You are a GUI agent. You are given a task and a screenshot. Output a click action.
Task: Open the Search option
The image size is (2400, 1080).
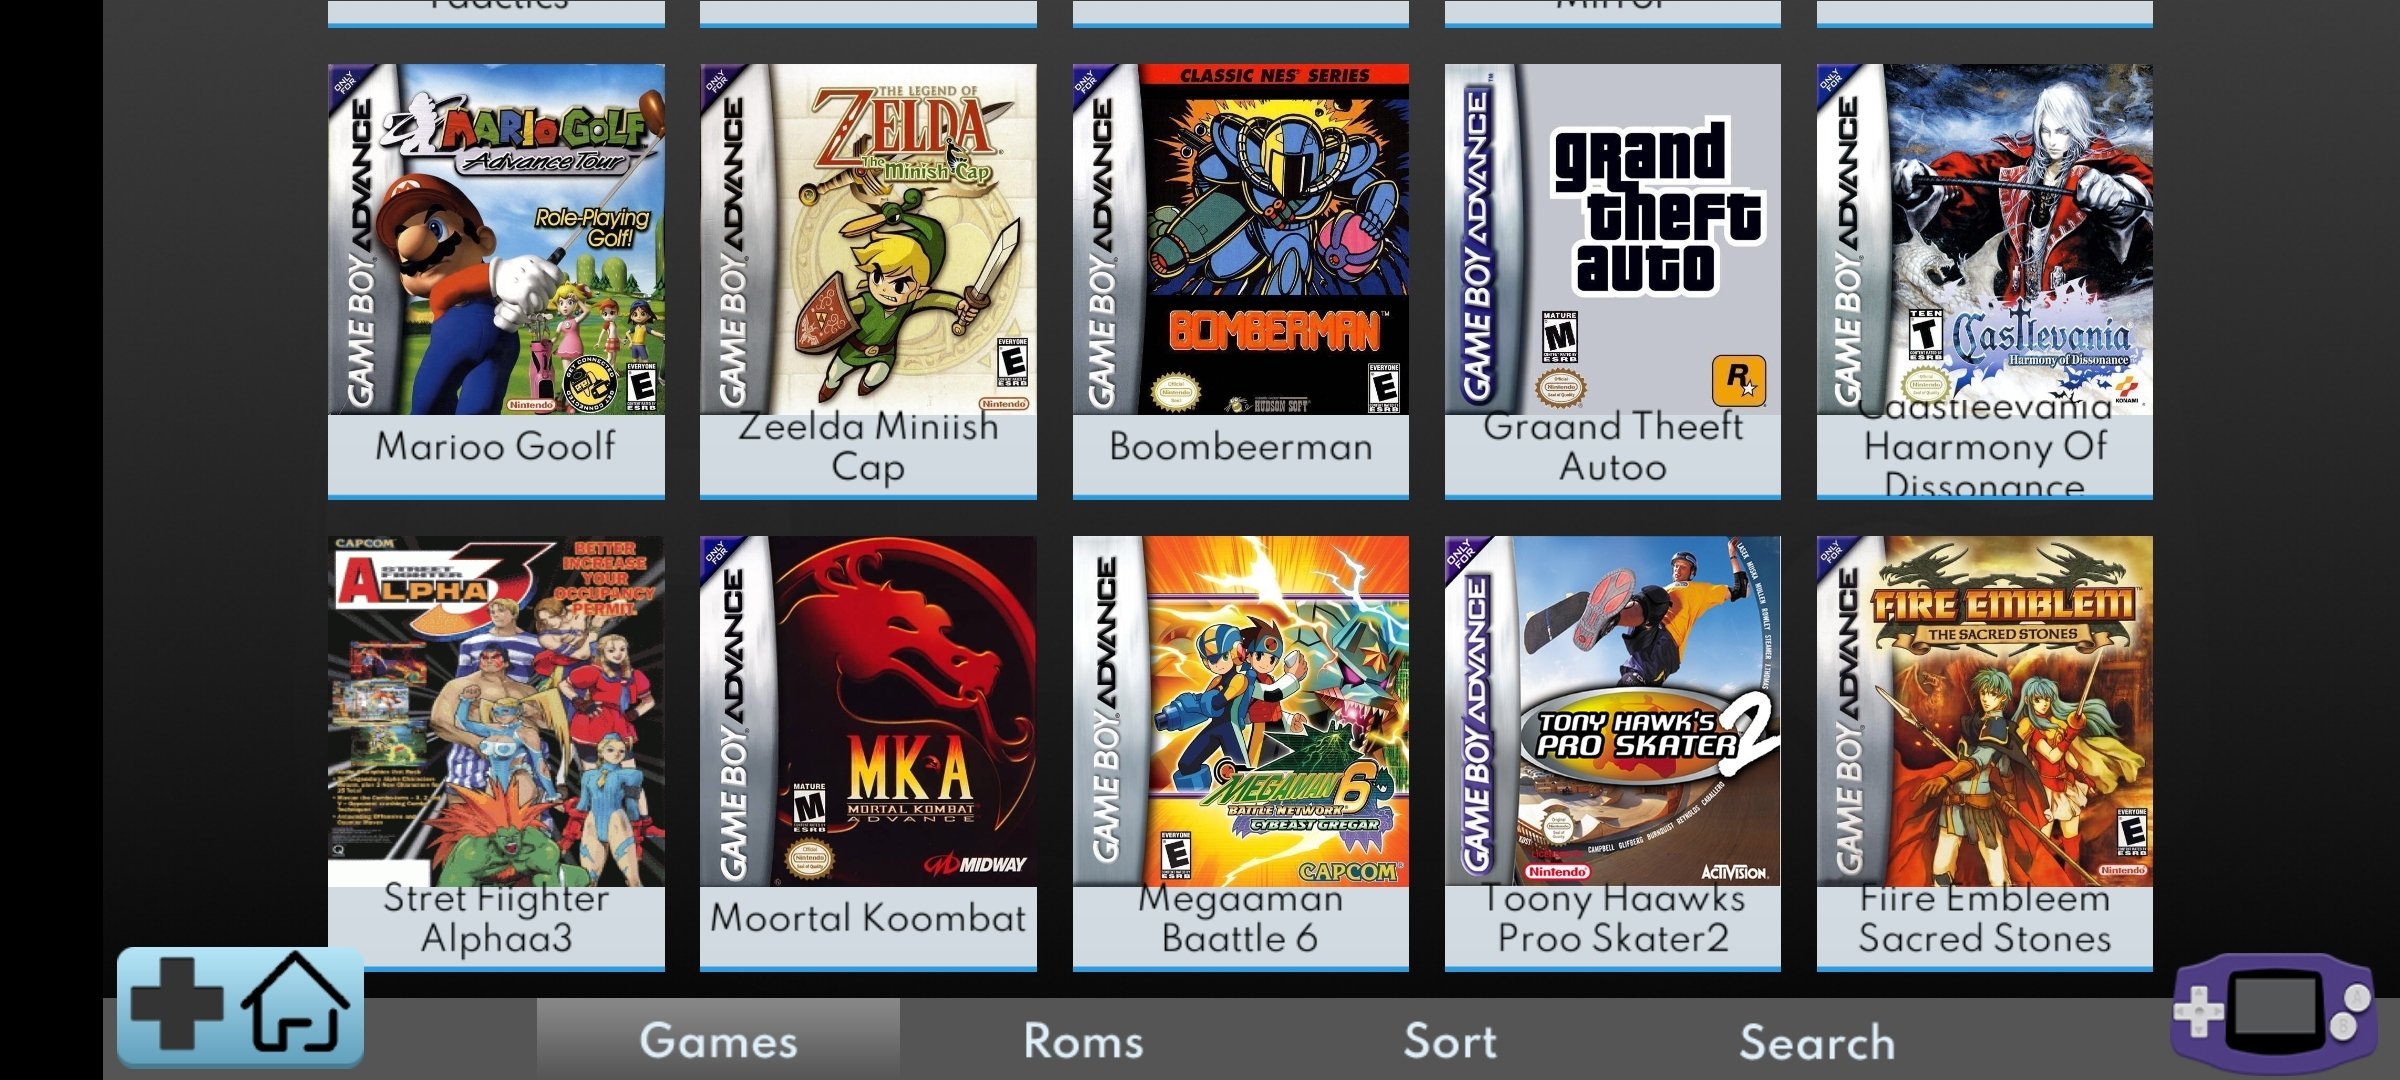1817,1041
